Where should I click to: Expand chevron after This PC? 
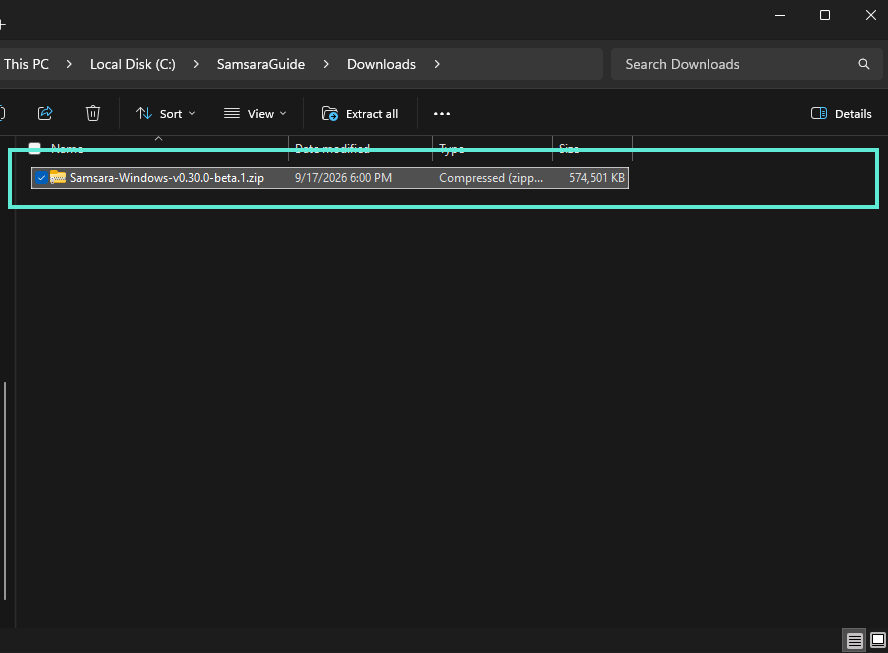point(69,64)
